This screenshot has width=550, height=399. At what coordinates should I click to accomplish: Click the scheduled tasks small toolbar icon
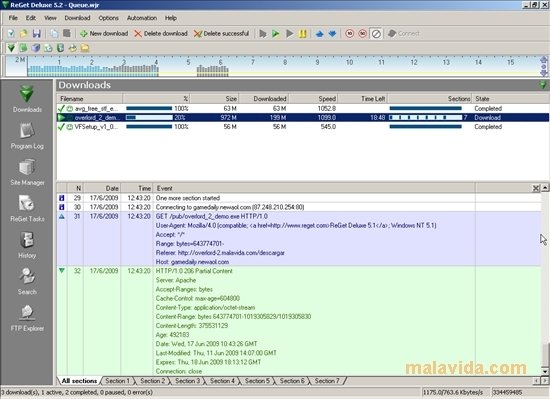point(48,48)
